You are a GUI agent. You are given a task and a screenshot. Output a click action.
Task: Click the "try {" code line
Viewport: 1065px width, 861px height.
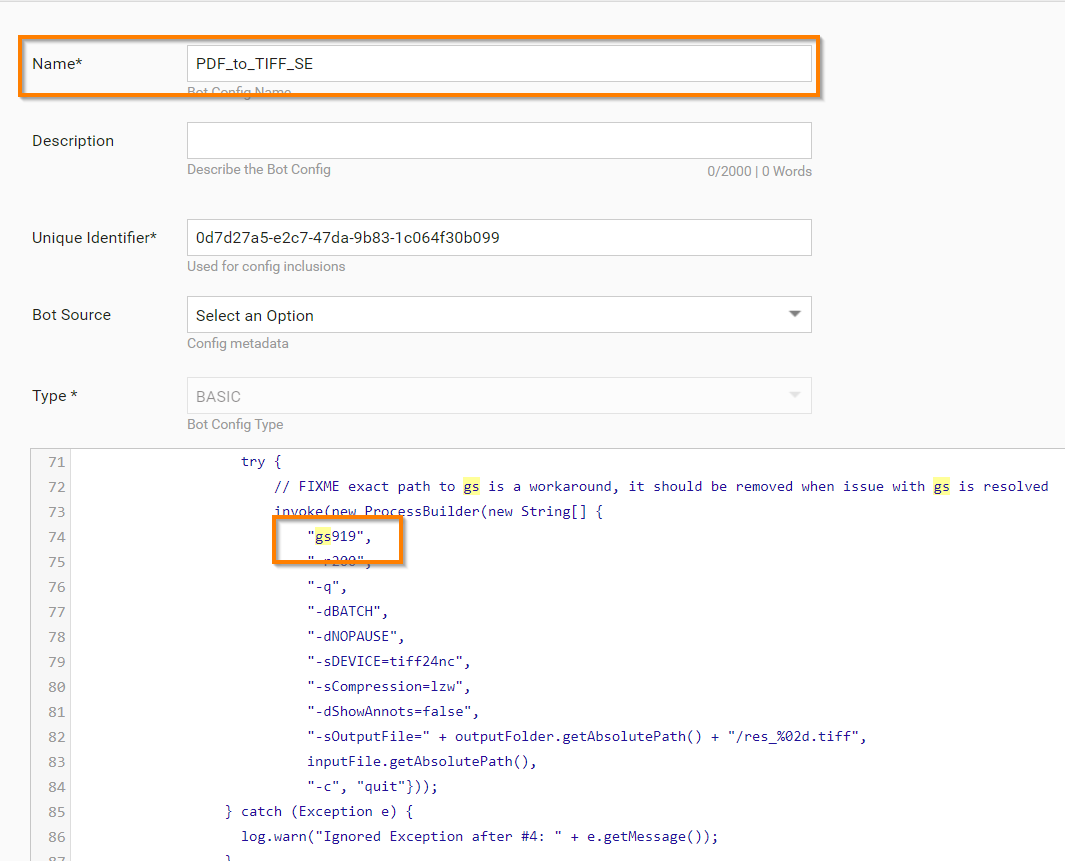(261, 462)
